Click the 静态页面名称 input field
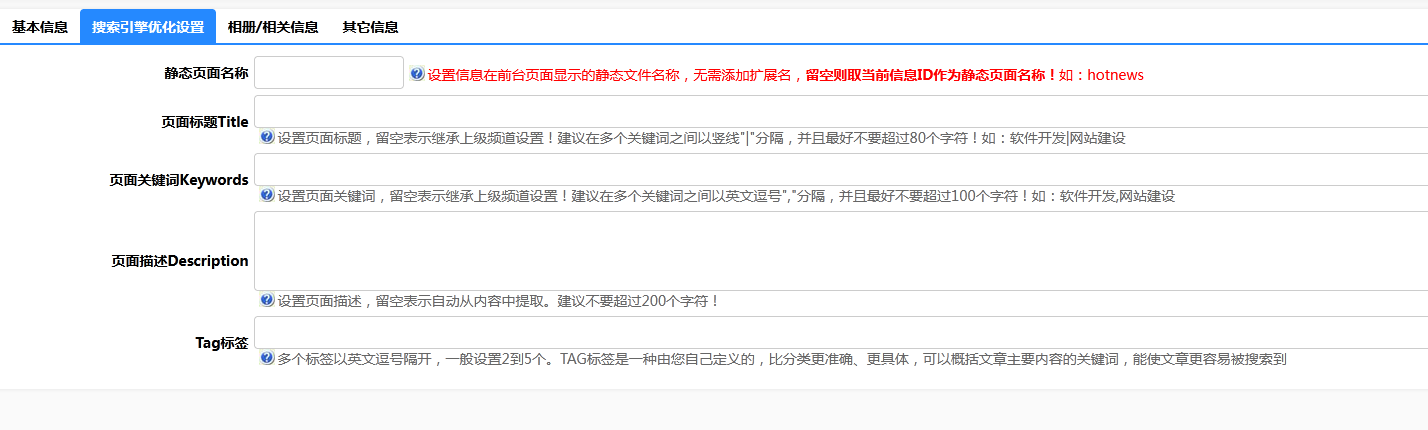This screenshot has width=1428, height=430. coord(329,73)
